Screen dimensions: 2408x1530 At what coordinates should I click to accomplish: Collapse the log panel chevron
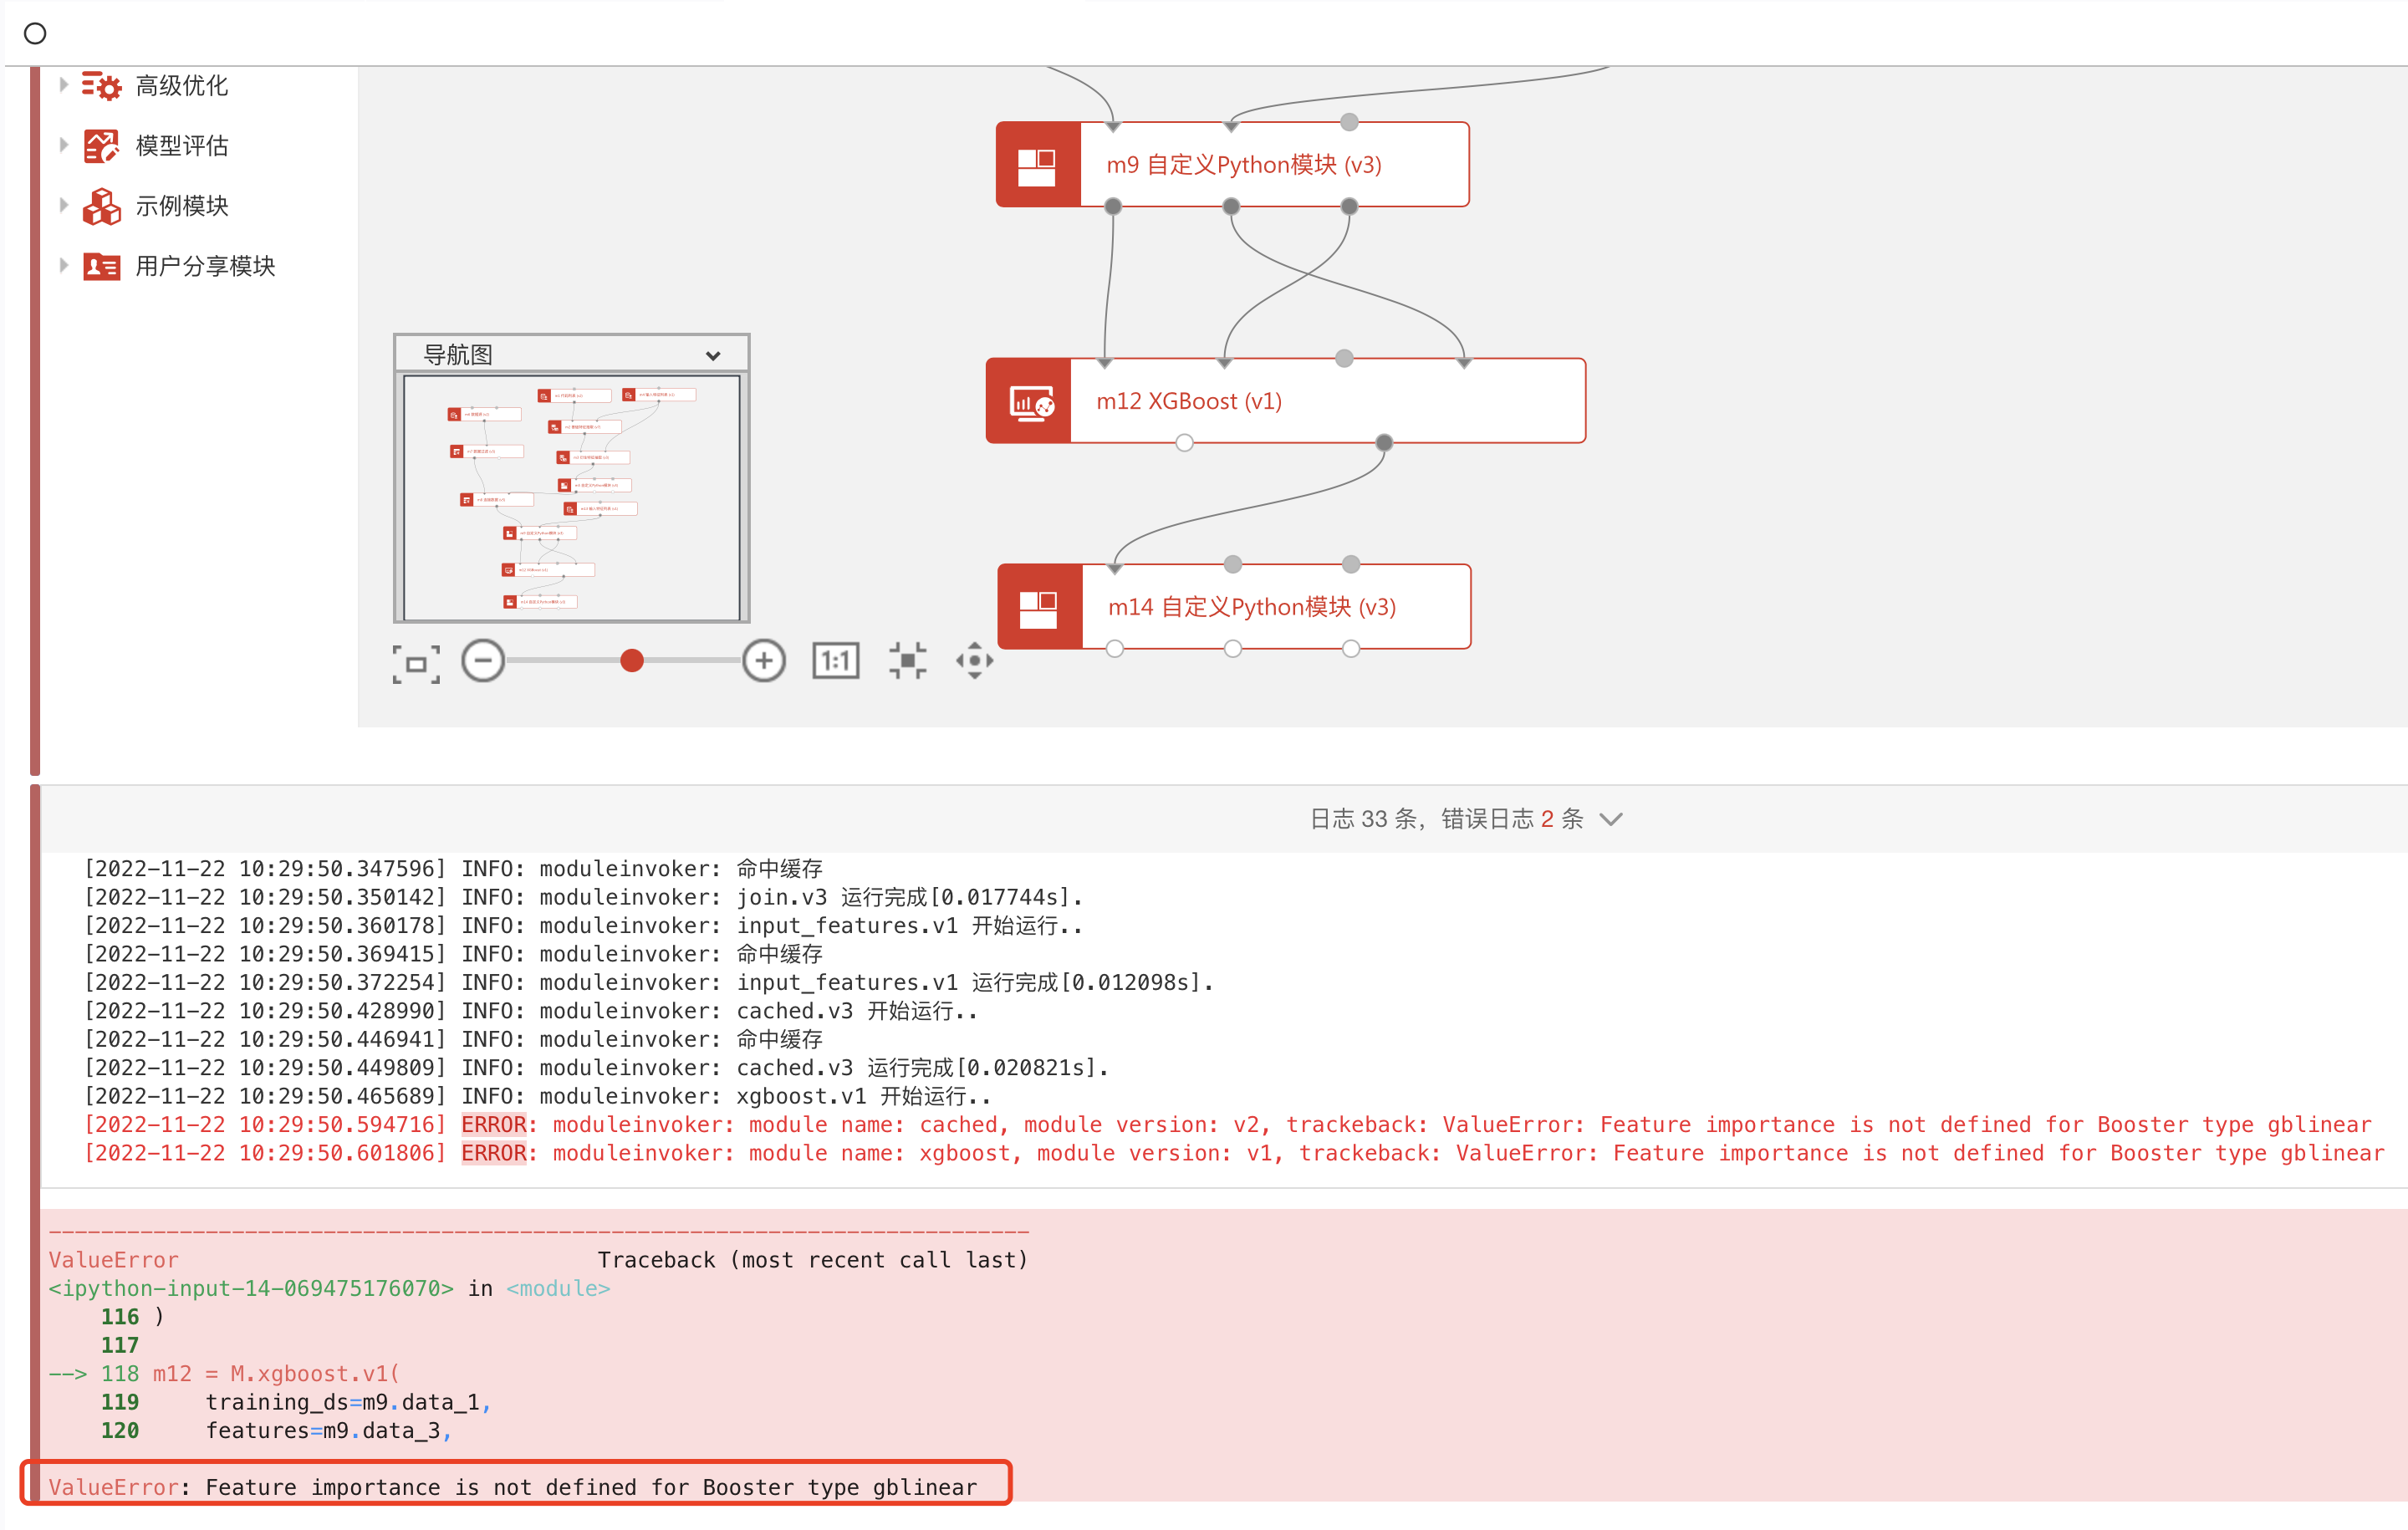(1610, 820)
